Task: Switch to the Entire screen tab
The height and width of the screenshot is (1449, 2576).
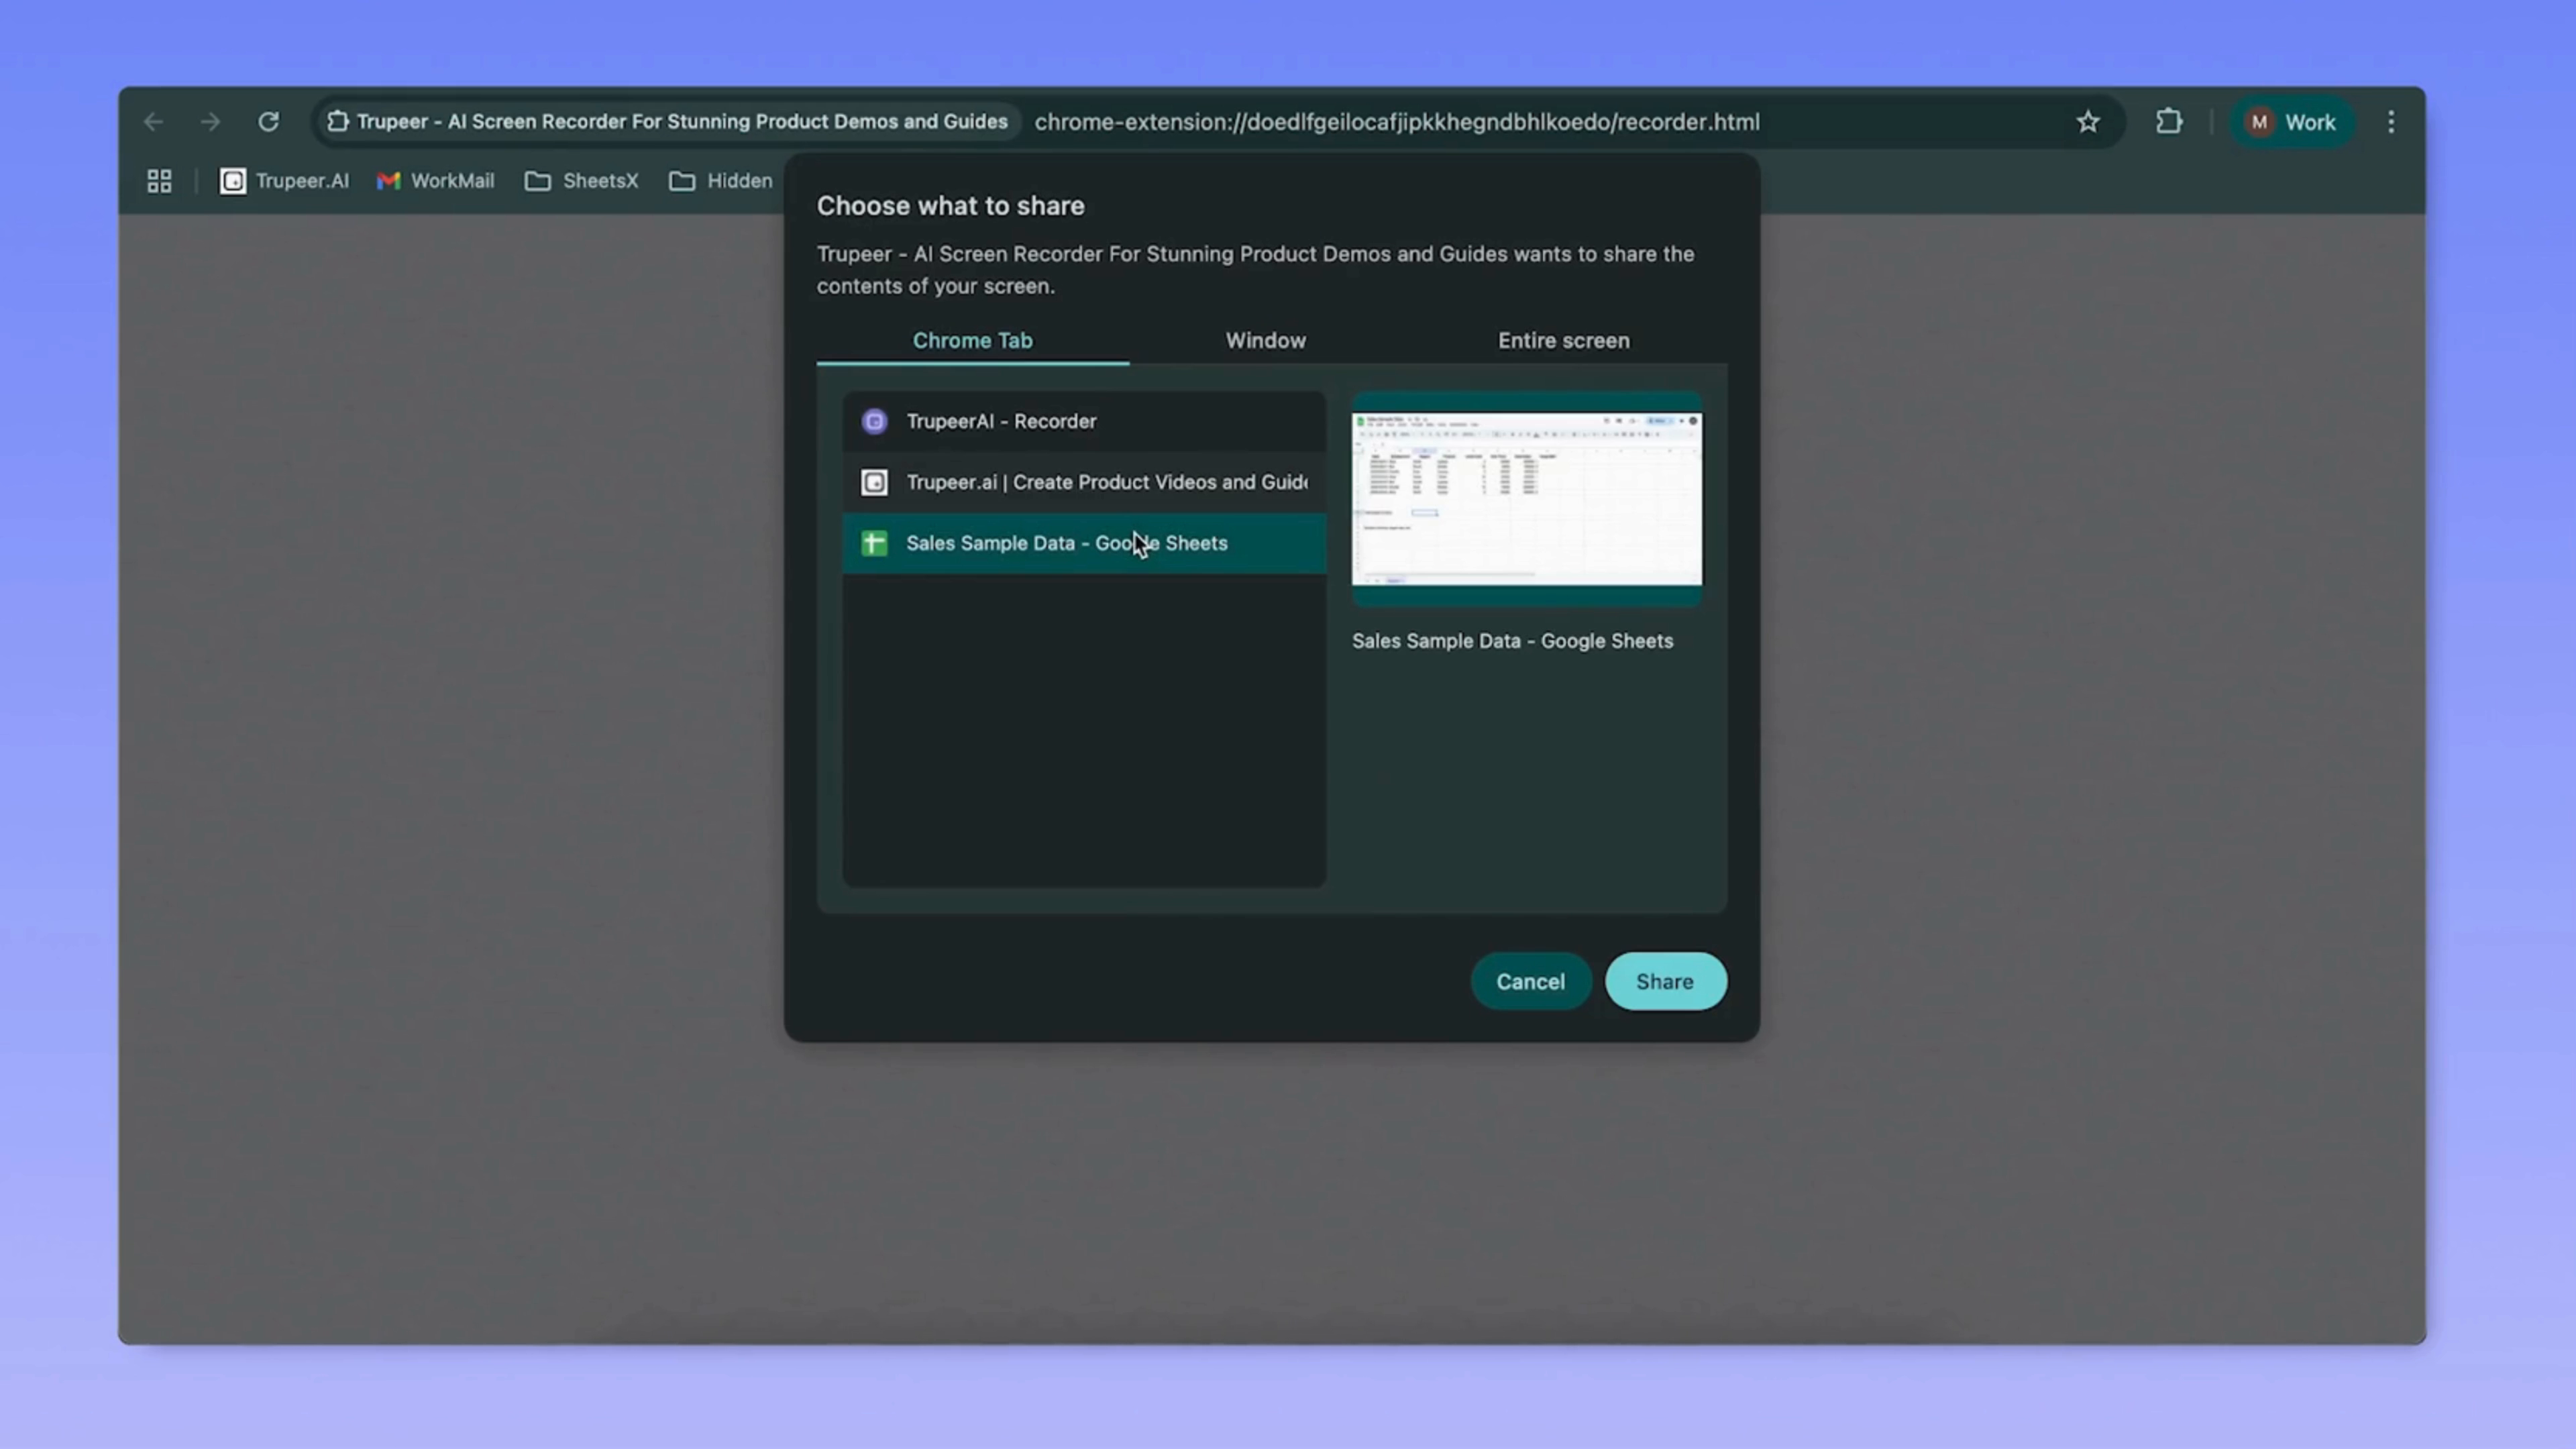Action: tap(1563, 340)
